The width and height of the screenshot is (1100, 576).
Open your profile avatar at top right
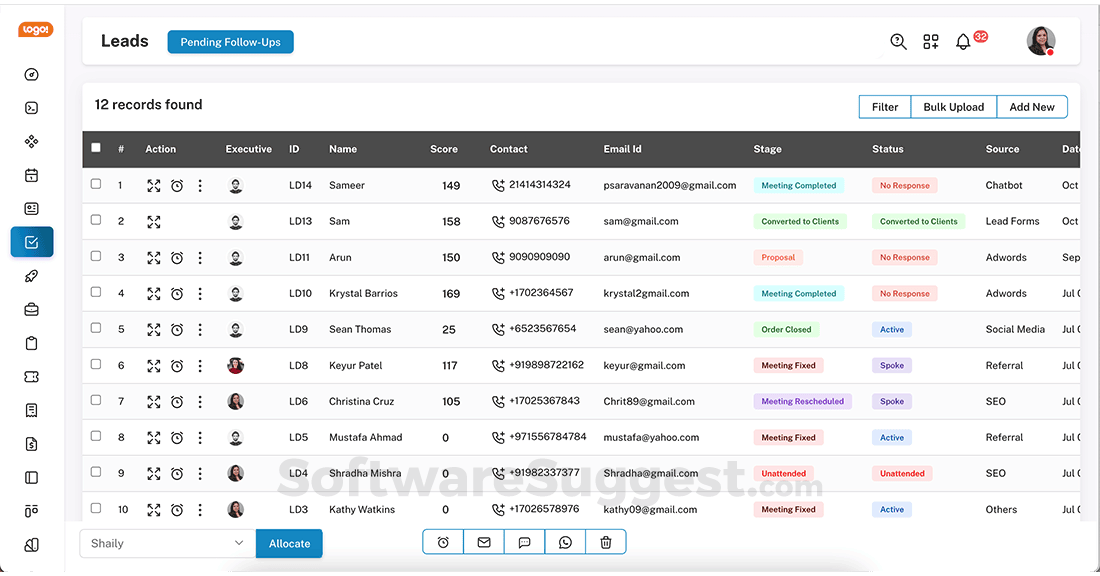click(1040, 41)
